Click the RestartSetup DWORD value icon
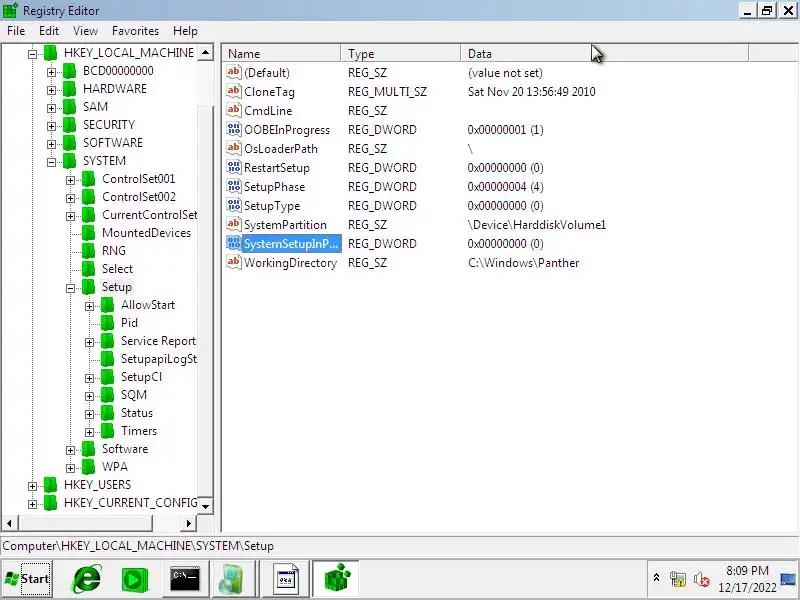The height and width of the screenshot is (600, 800). click(233, 167)
